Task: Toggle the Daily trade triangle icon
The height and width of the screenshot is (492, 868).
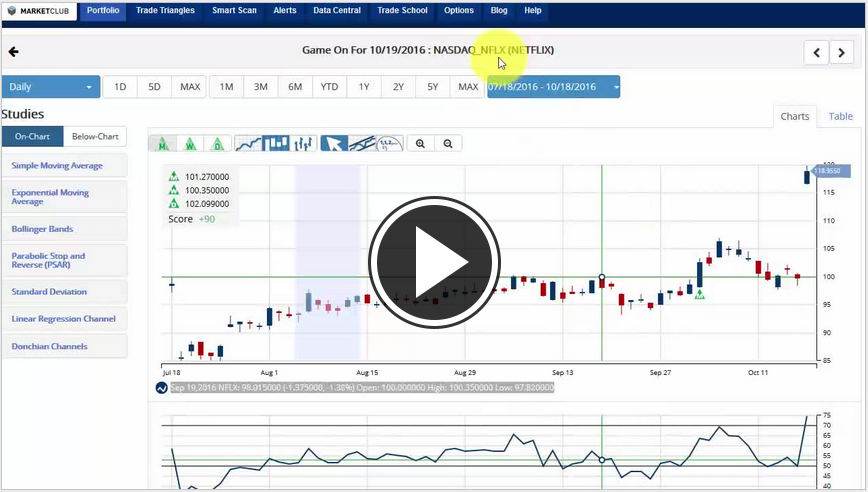Action: coord(218,143)
